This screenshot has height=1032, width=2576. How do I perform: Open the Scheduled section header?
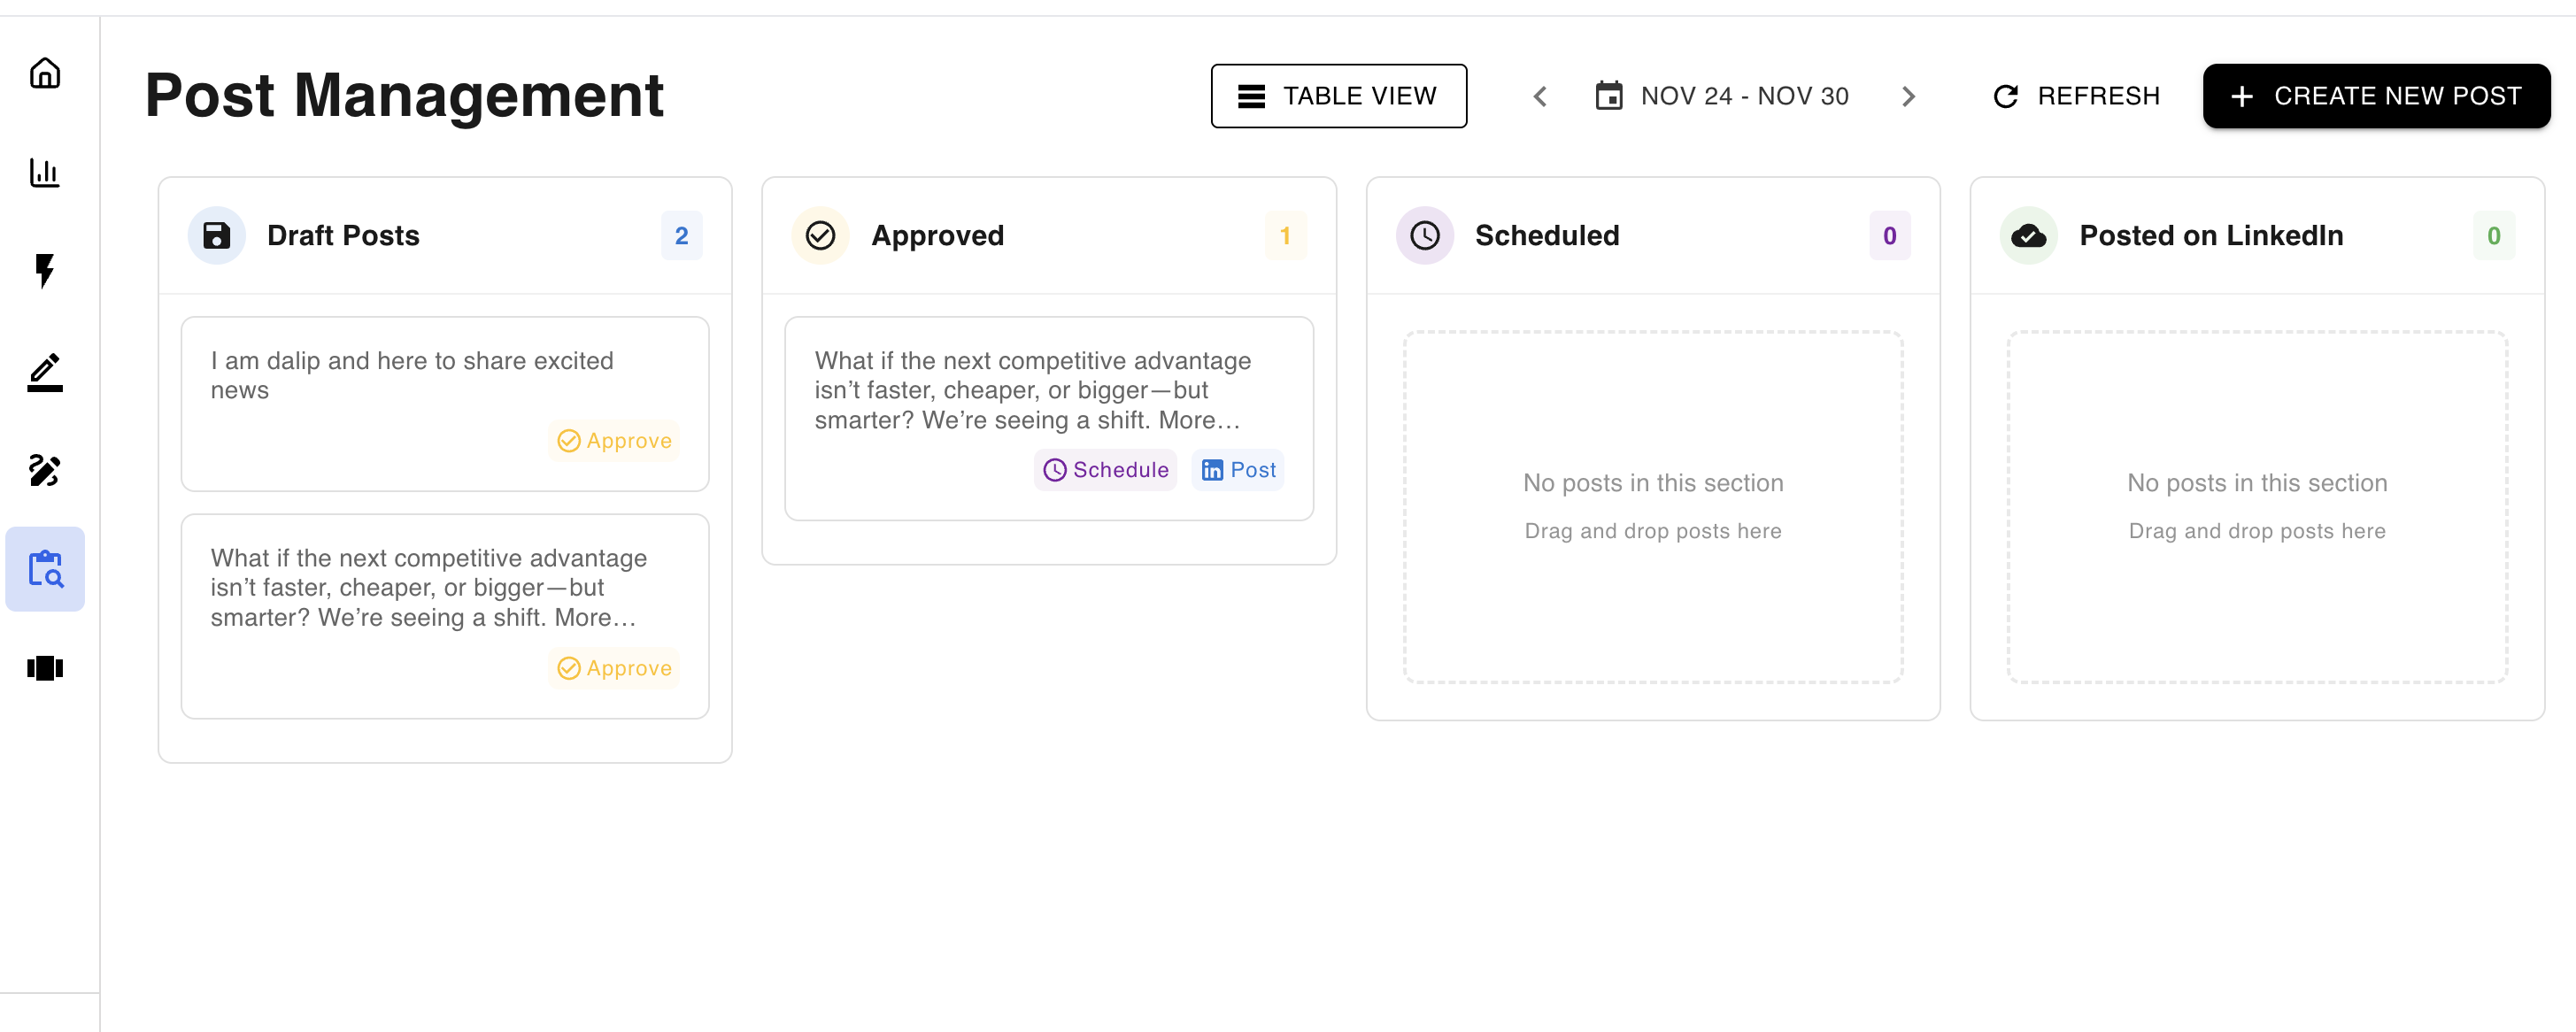(x=1547, y=235)
